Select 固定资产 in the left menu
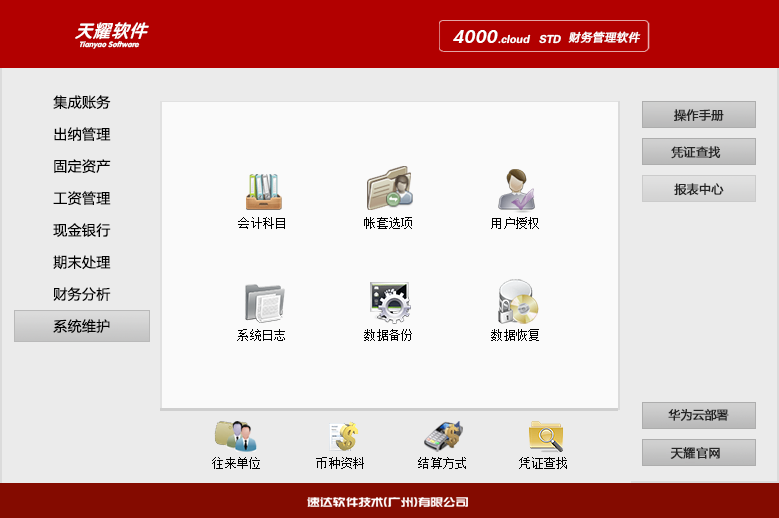Viewport: 779px width, 518px height. 81,166
